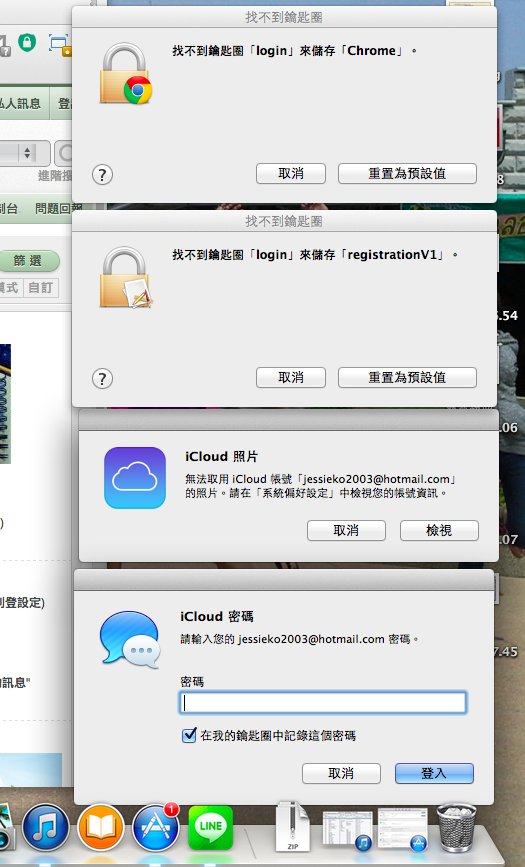This screenshot has height=867, width=525.
Task: Restore the minimized App Store window in the Dock
Action: (x=403, y=828)
